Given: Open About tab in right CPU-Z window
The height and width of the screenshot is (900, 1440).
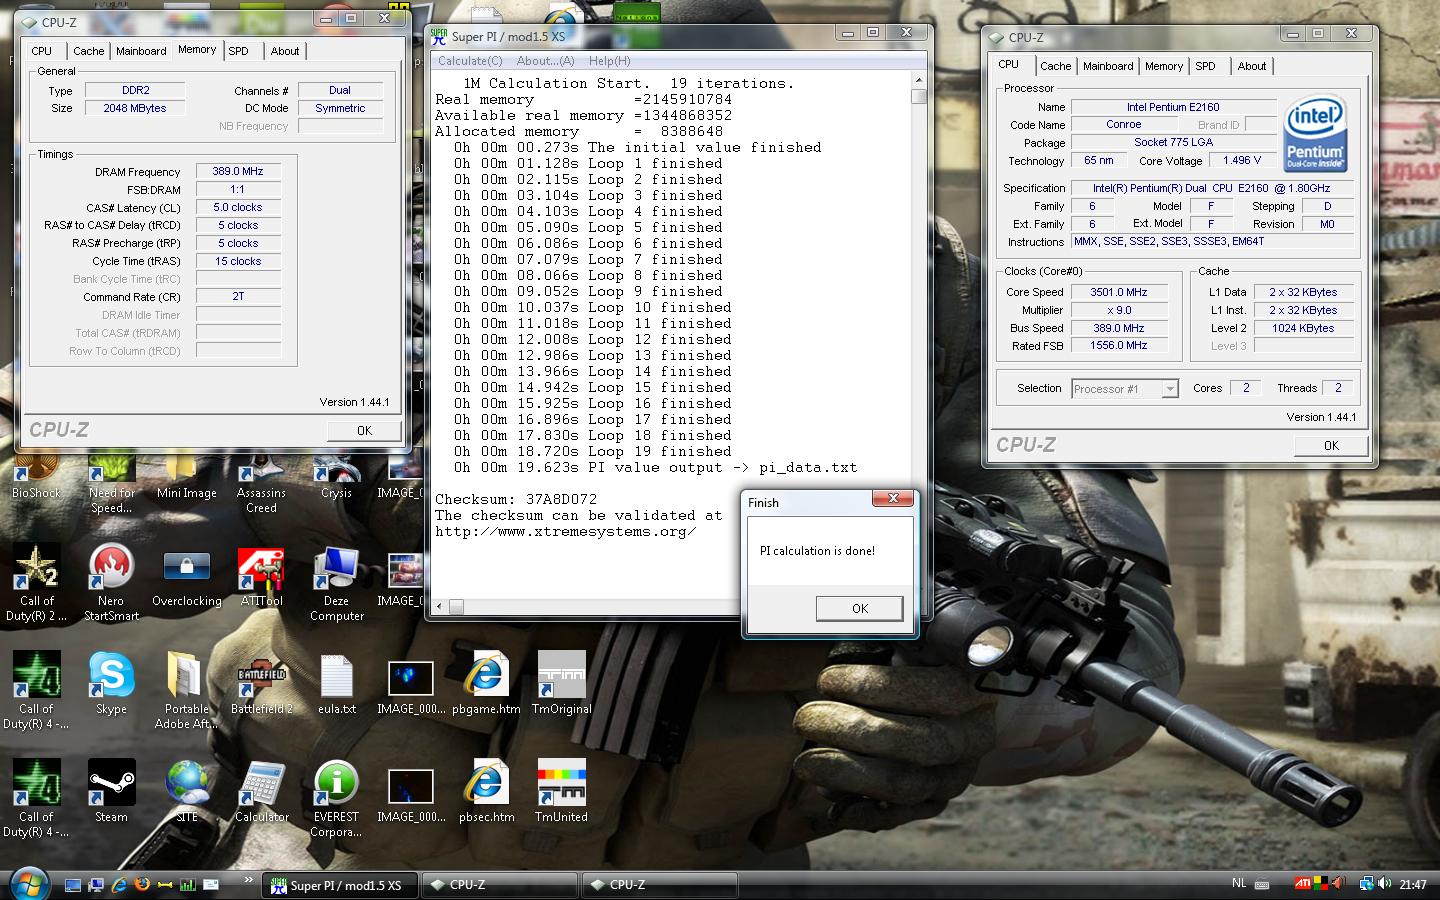Looking at the screenshot, I should click(x=1252, y=66).
